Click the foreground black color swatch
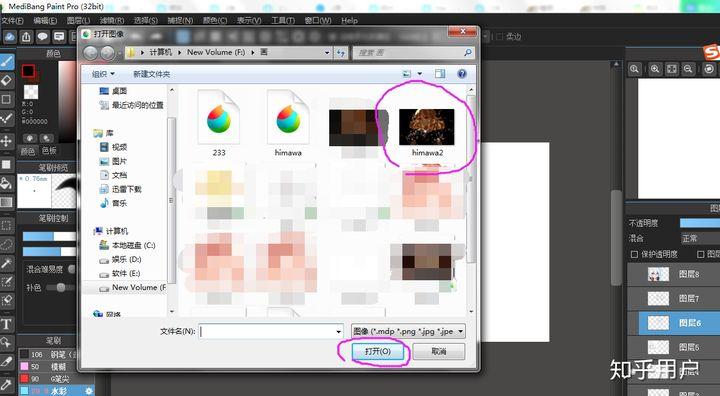This screenshot has height=396, width=720. coord(28,71)
